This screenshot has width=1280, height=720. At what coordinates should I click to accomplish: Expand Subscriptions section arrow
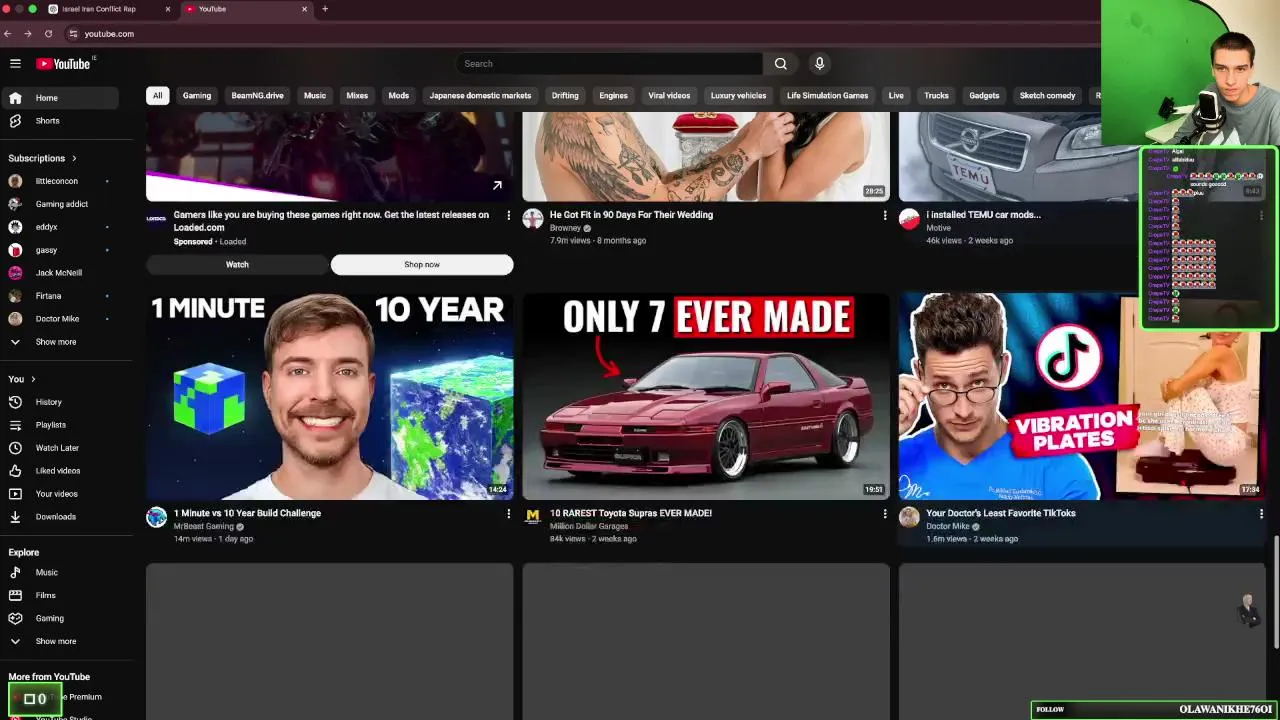point(73,158)
